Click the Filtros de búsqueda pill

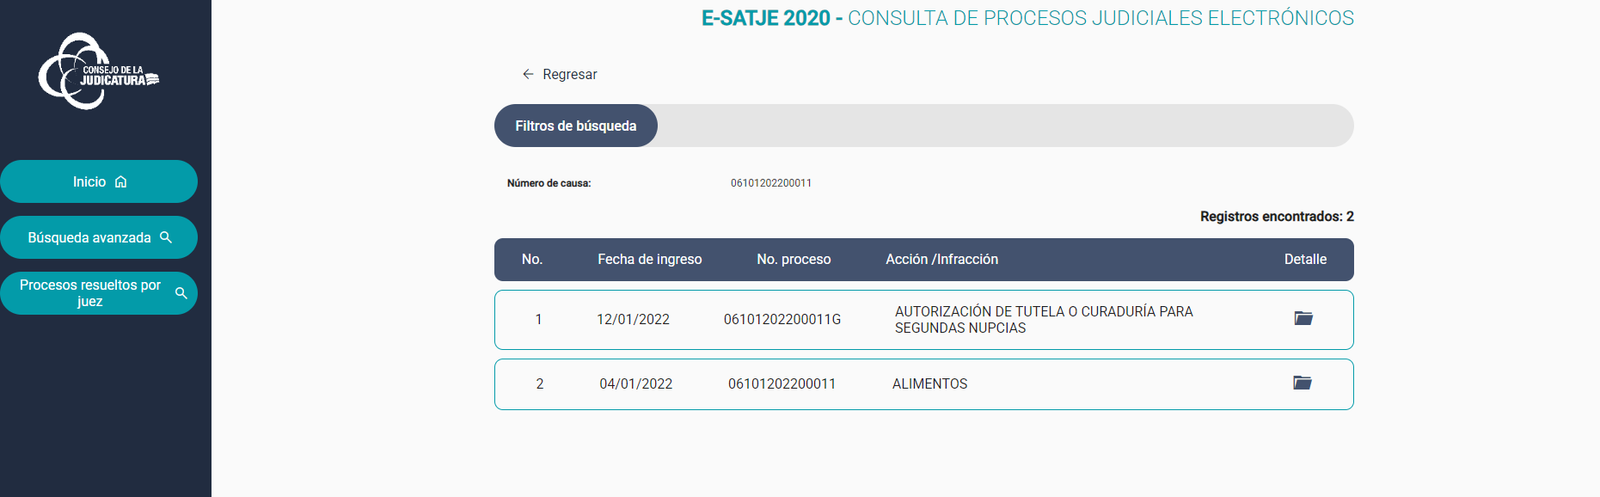(576, 126)
